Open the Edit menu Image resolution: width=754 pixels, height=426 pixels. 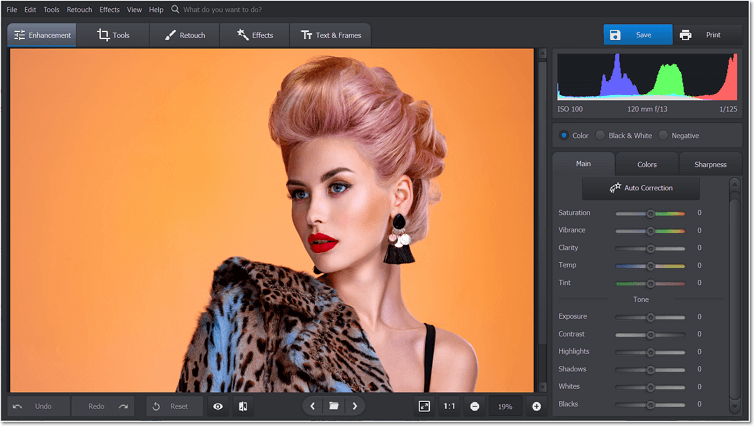(x=30, y=10)
